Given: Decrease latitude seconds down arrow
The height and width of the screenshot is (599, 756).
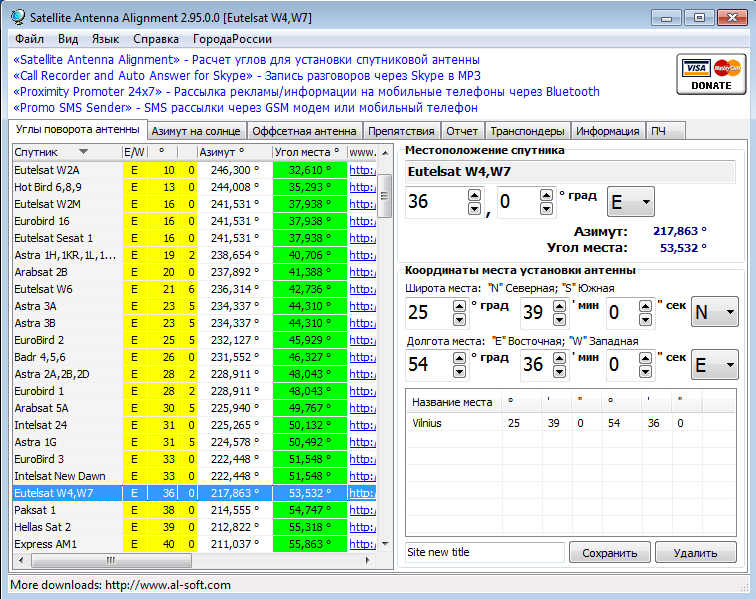Looking at the screenshot, I should pos(645,320).
